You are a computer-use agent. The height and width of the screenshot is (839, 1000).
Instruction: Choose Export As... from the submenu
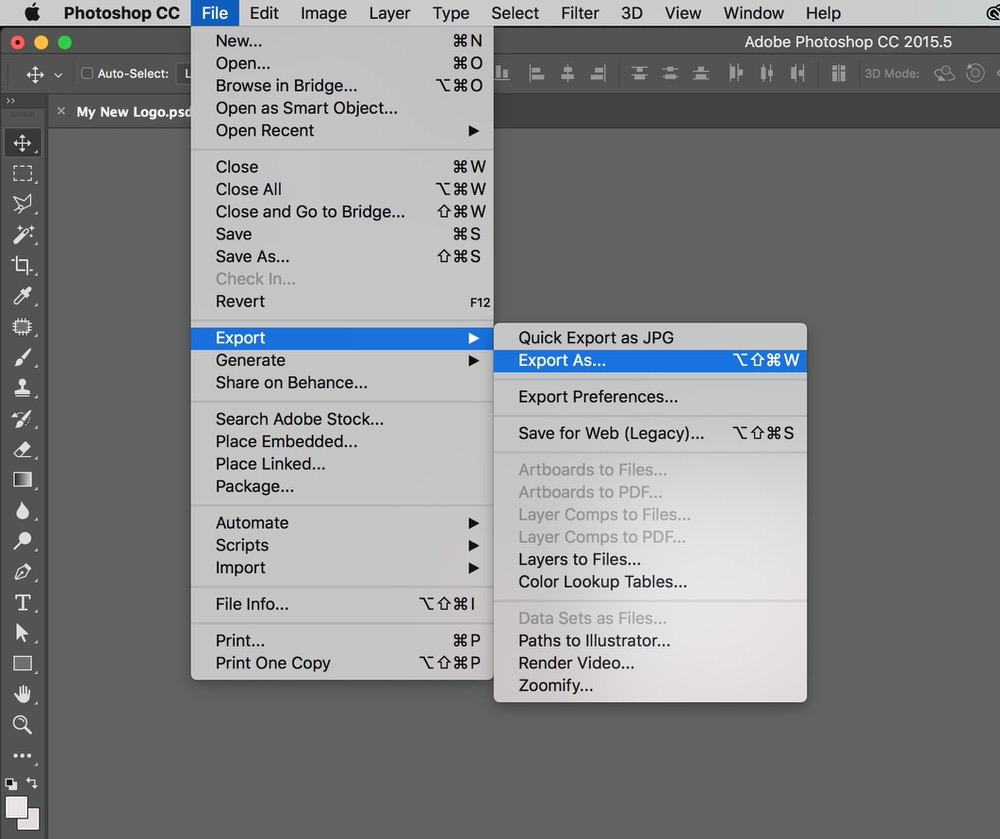click(x=650, y=360)
